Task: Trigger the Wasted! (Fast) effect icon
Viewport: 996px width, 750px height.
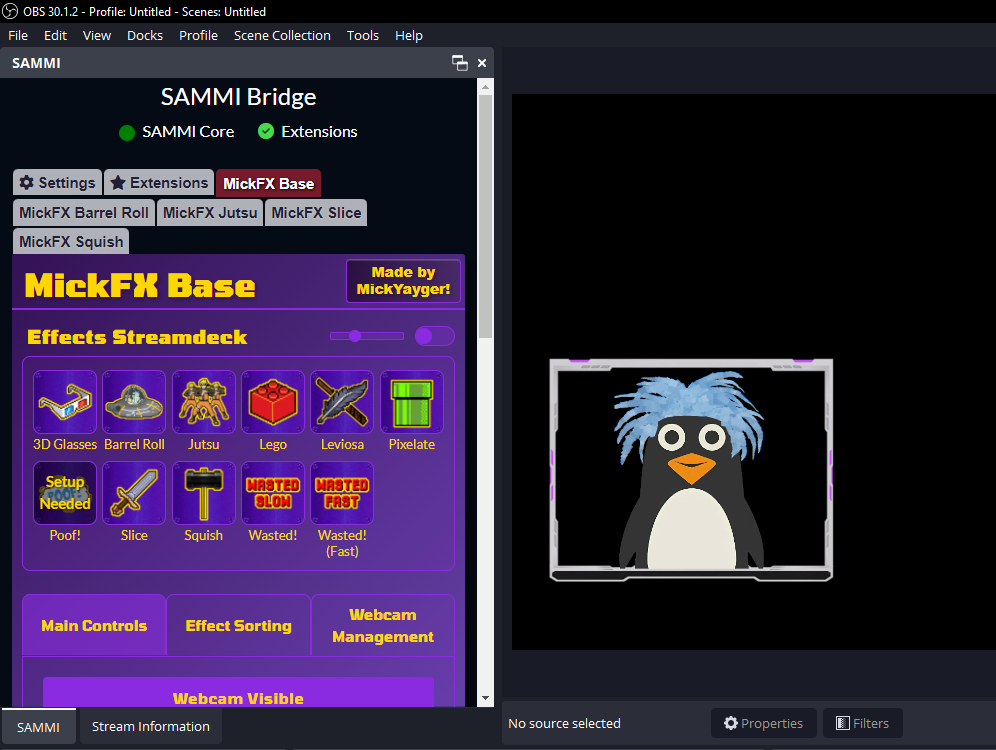Action: coord(342,493)
